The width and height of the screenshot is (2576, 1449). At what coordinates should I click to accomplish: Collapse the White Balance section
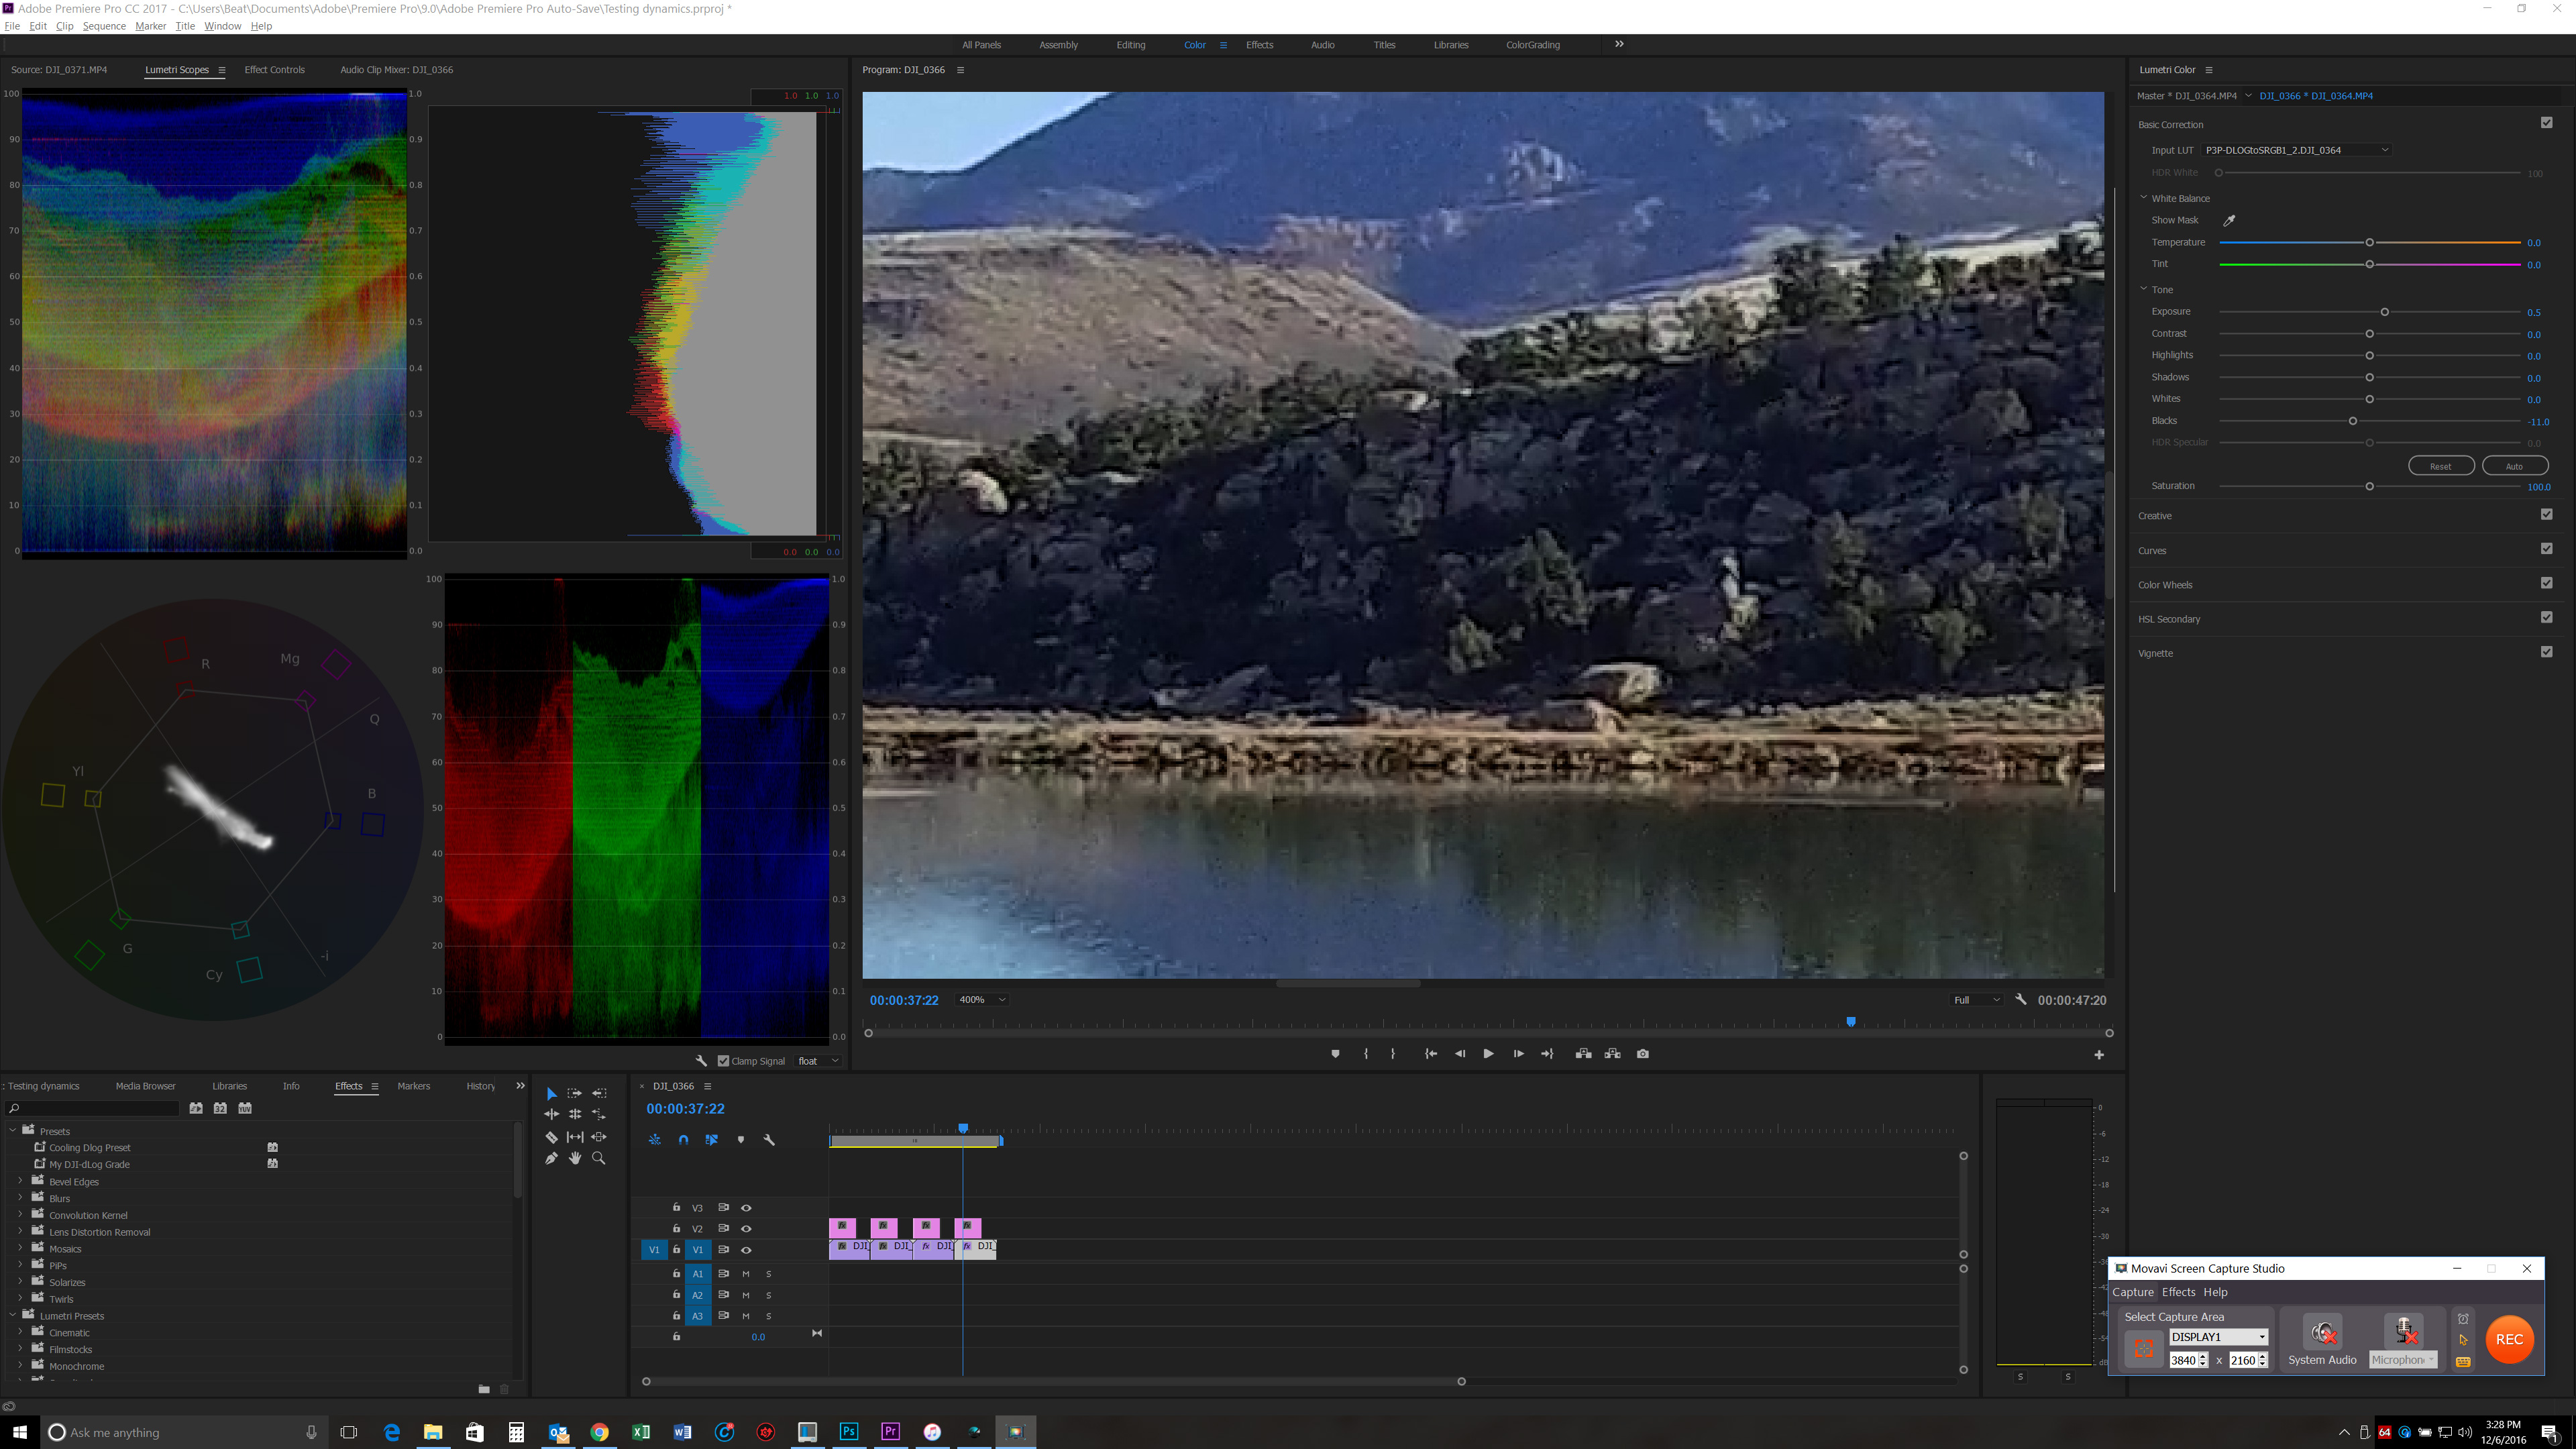tap(2143, 198)
